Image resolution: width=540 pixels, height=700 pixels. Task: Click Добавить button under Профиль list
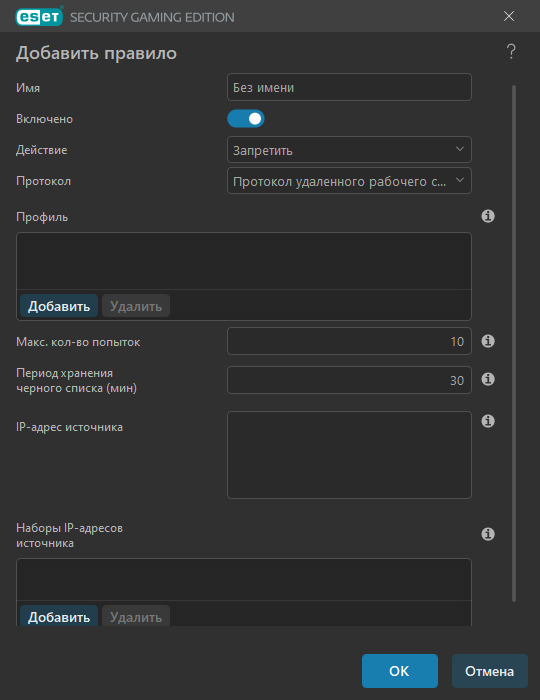click(x=59, y=306)
